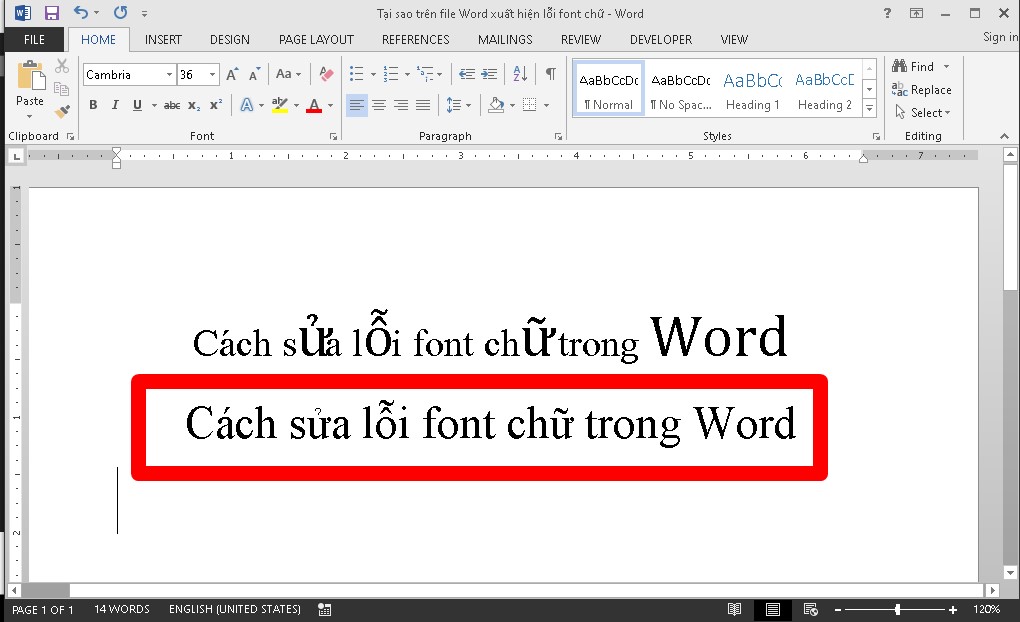Screen dimensions: 1020x622
Task: Align paragraph text to the right
Action: tap(401, 105)
